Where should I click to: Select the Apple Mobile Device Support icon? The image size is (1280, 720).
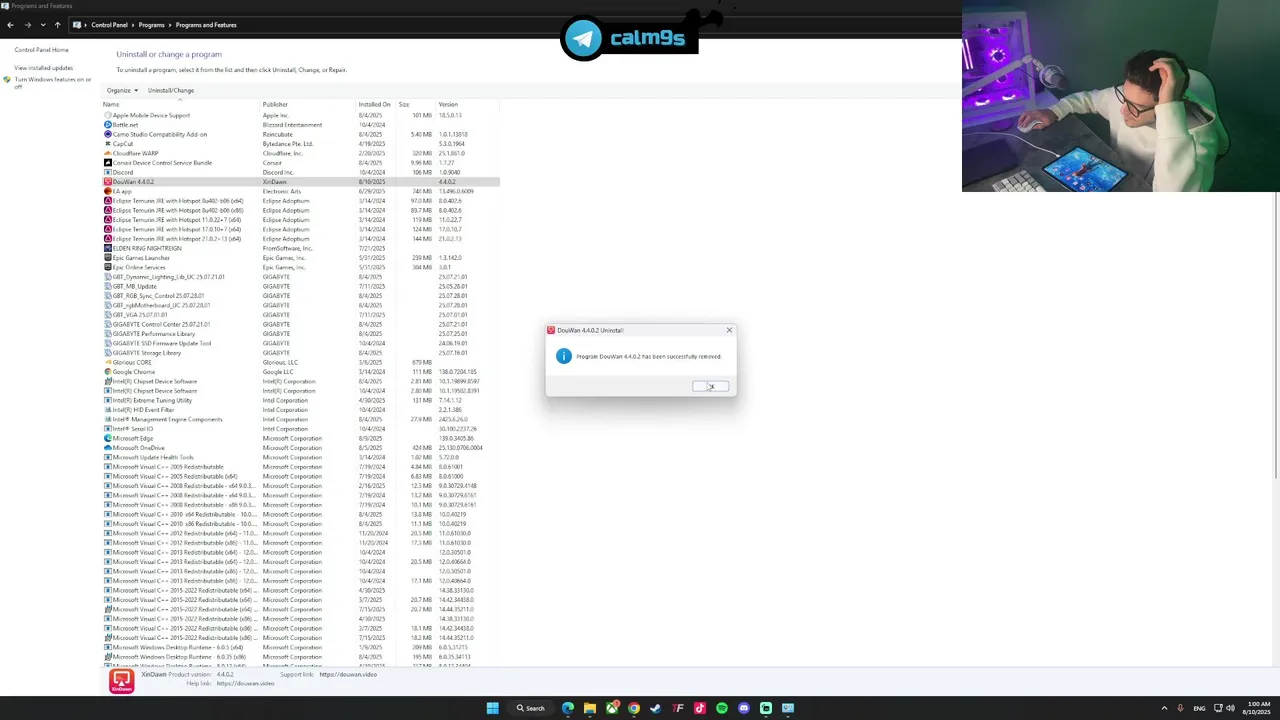(108, 115)
